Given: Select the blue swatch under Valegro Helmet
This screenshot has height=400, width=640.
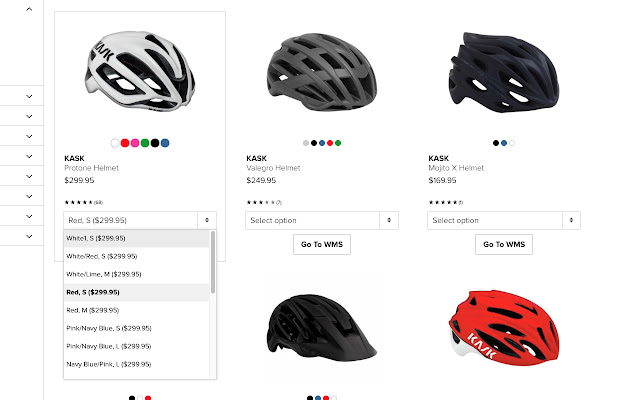Looking at the screenshot, I should pos(322,143).
